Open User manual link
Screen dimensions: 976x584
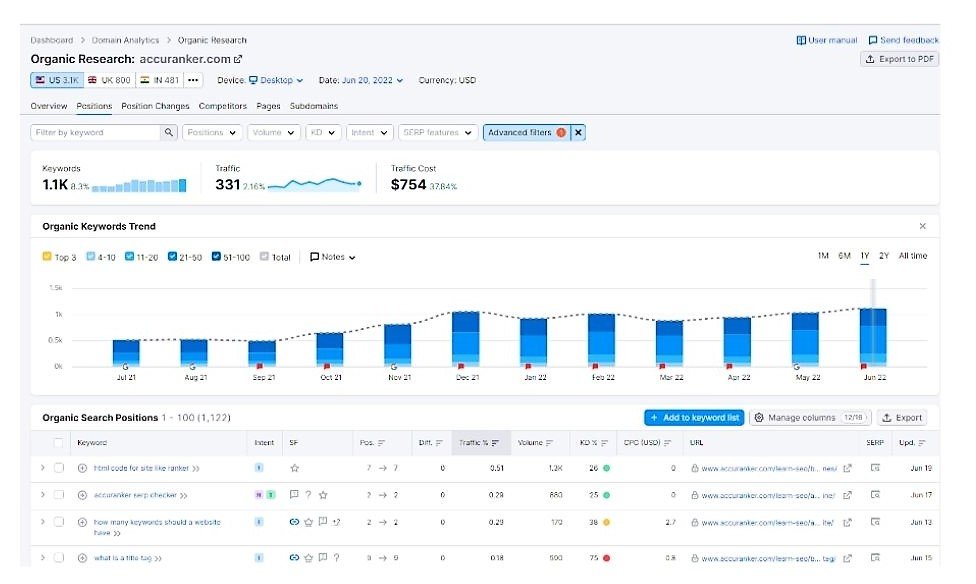827,40
